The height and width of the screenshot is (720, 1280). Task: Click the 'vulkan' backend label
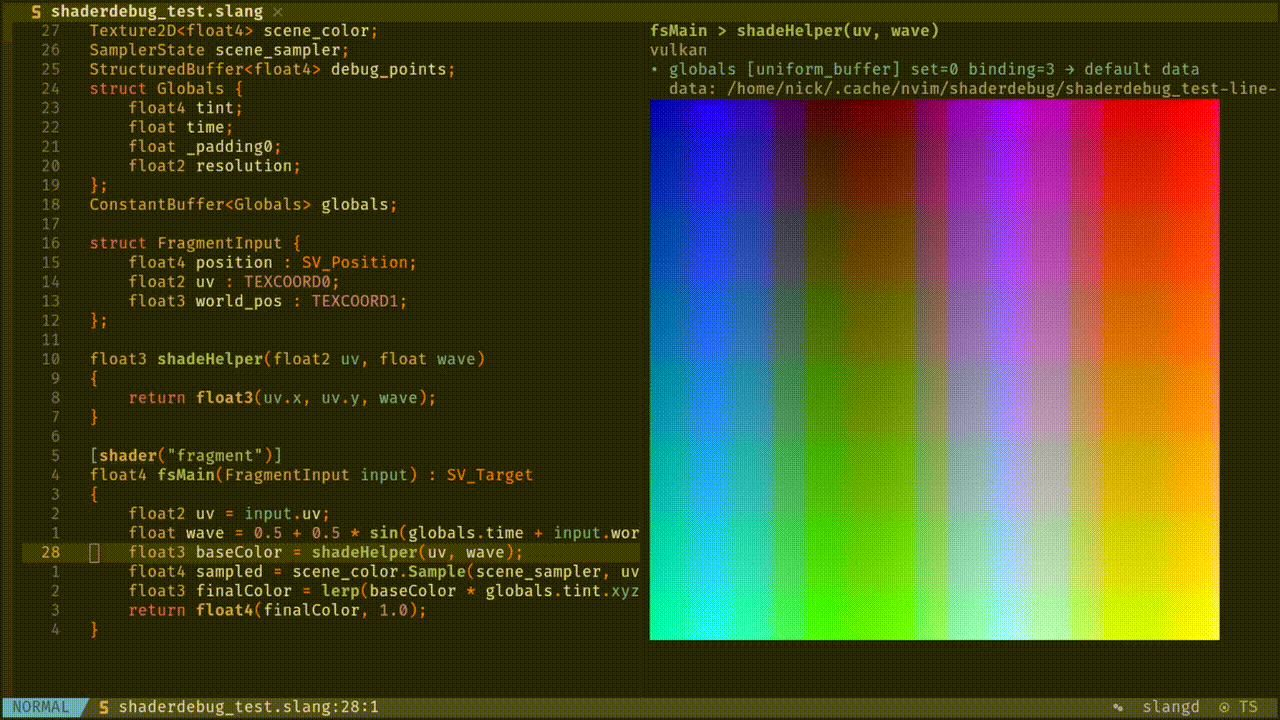pos(679,50)
